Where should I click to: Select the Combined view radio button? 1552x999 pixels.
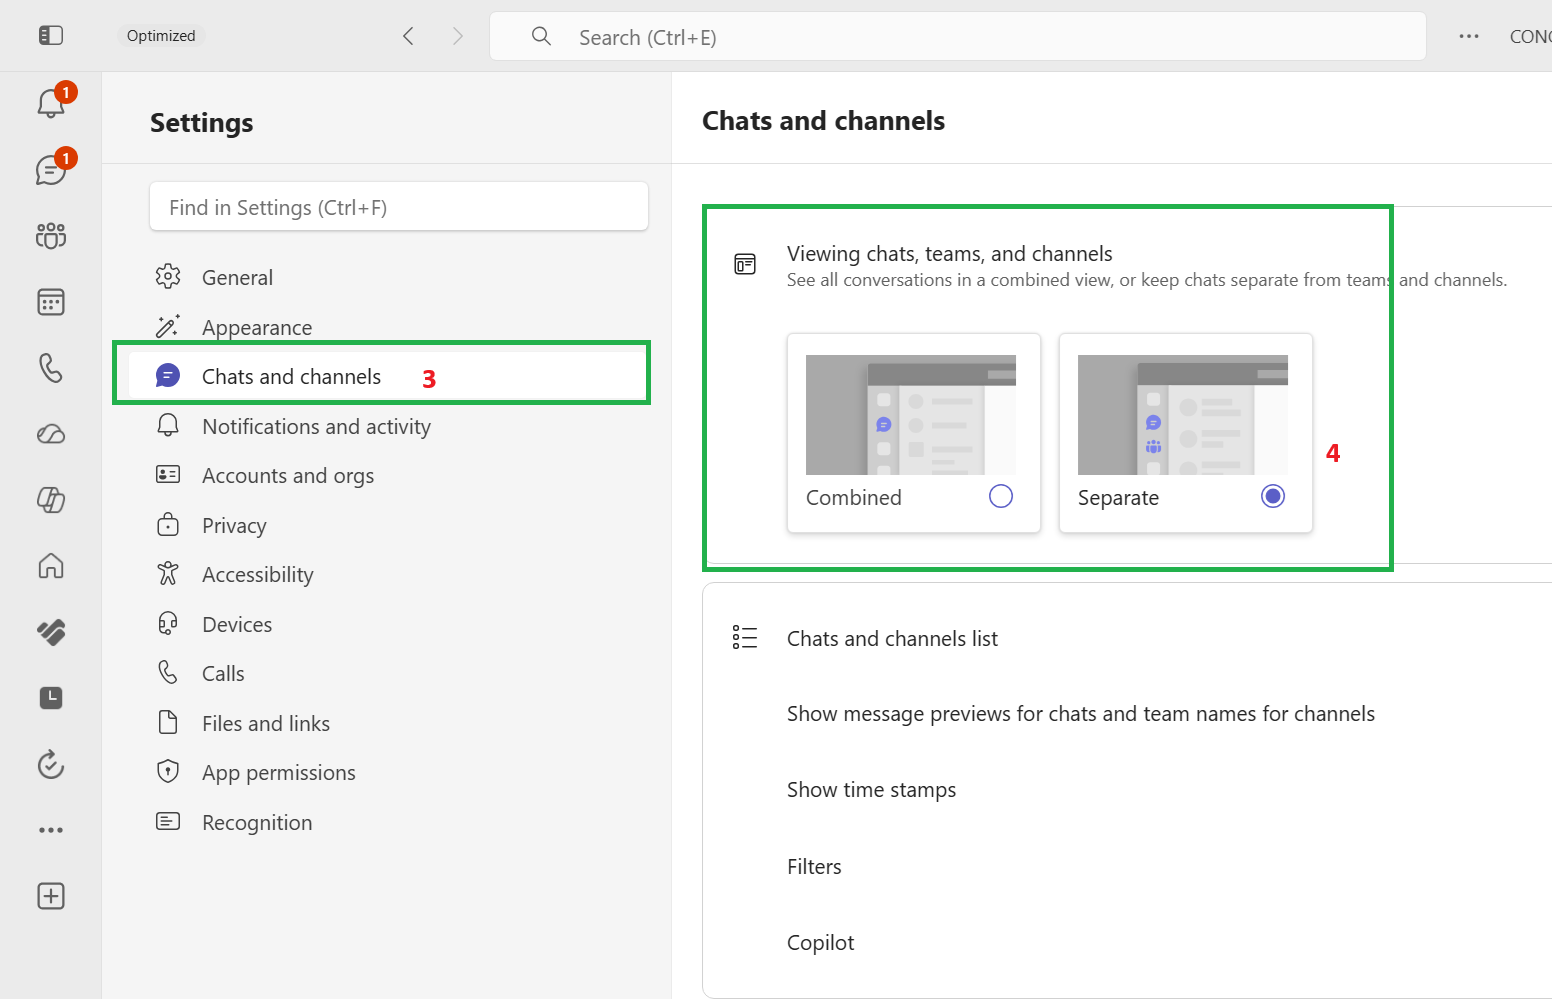pyautogui.click(x=1001, y=496)
